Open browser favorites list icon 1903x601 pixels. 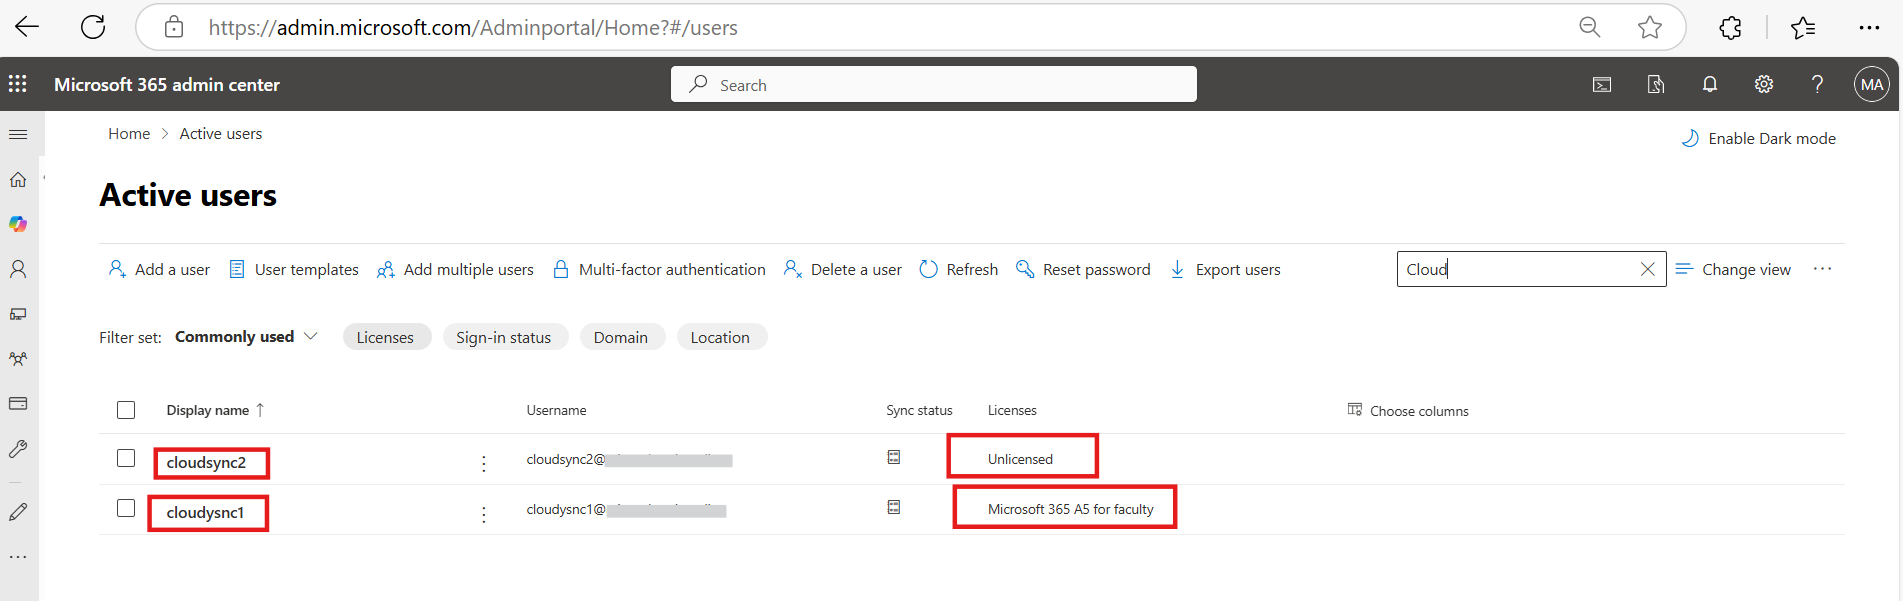coord(1803,28)
